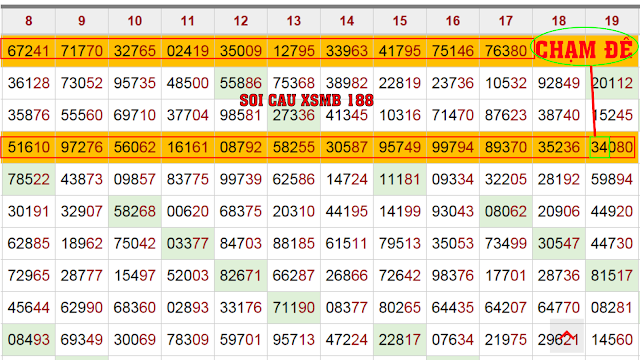Select column header 9
This screenshot has width=640, height=360.
pos(82,21)
